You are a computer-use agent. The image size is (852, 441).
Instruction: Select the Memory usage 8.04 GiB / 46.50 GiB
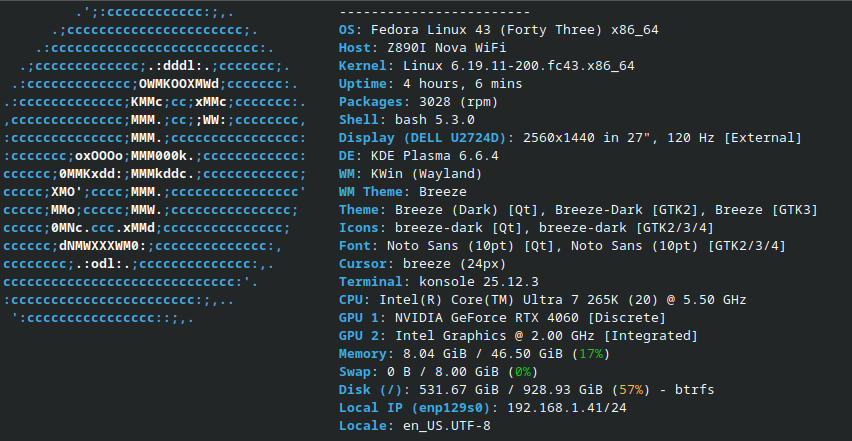point(483,354)
